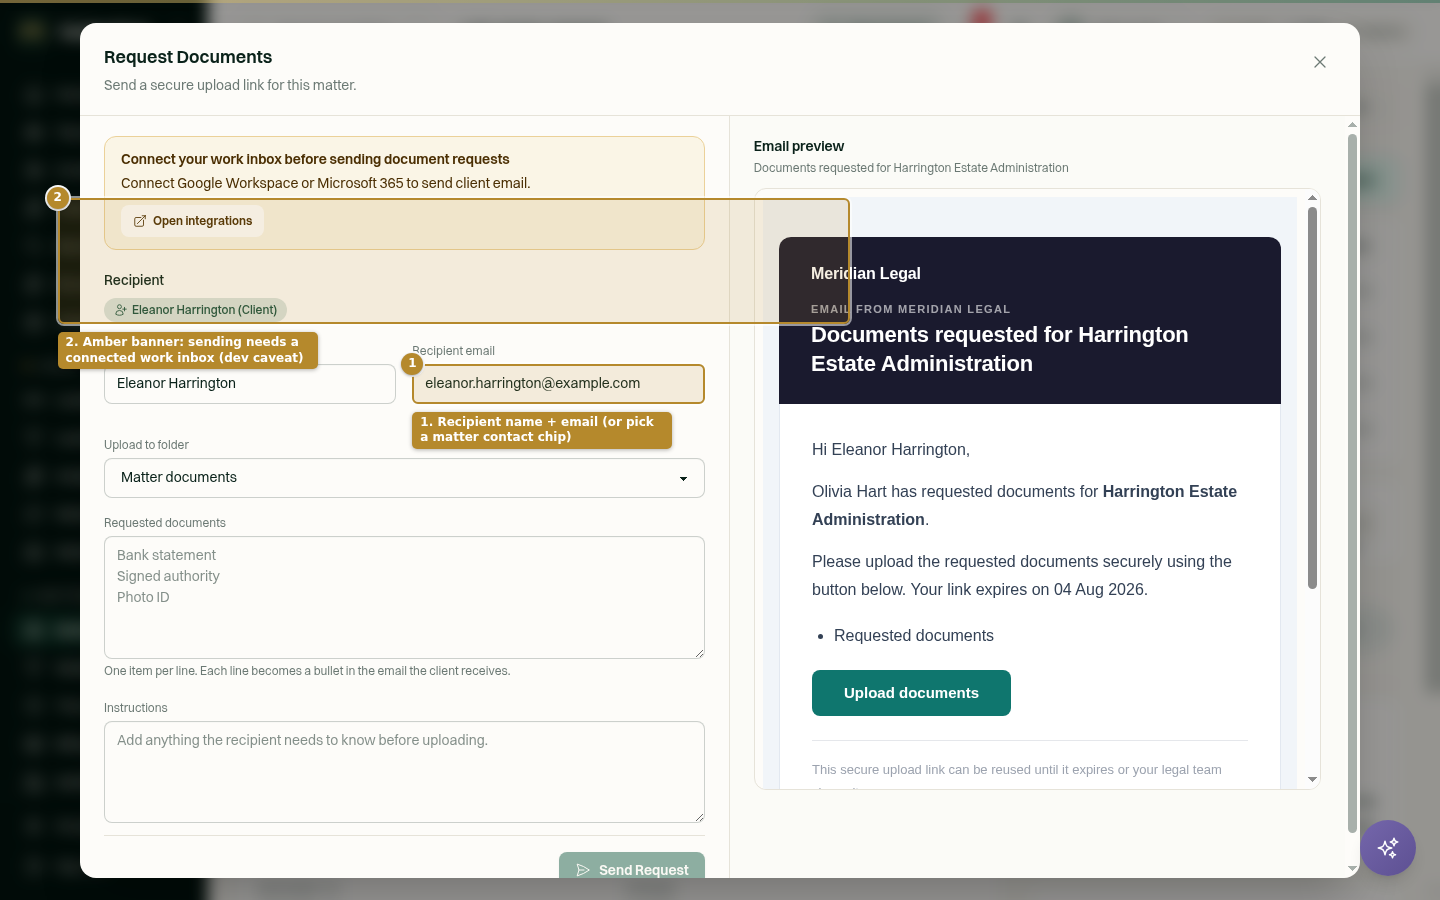Viewport: 1440px width, 900px height.
Task: Click the Email preview heading
Action: coord(799,146)
